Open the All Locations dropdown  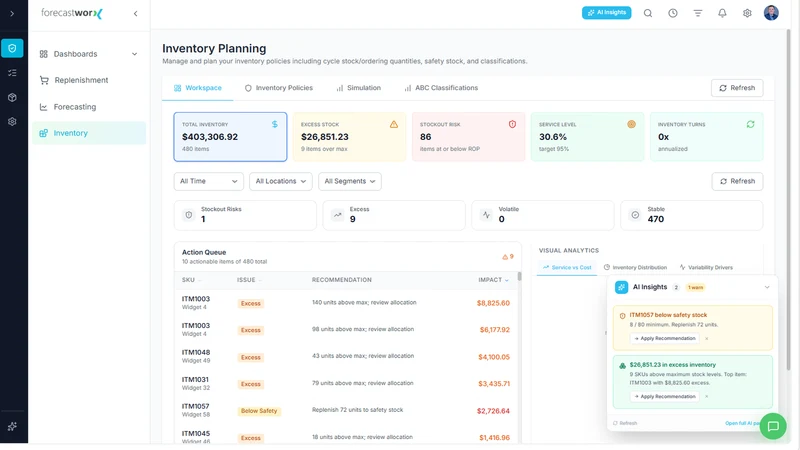281,181
